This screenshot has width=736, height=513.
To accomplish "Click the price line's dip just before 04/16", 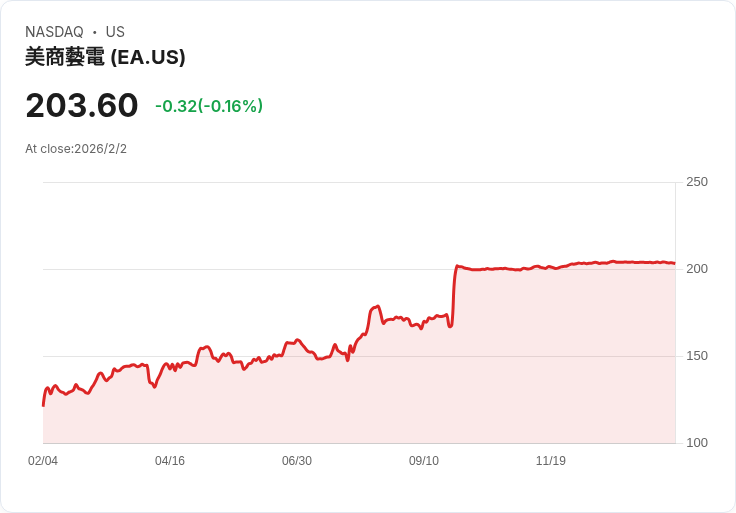I will point(154,386).
